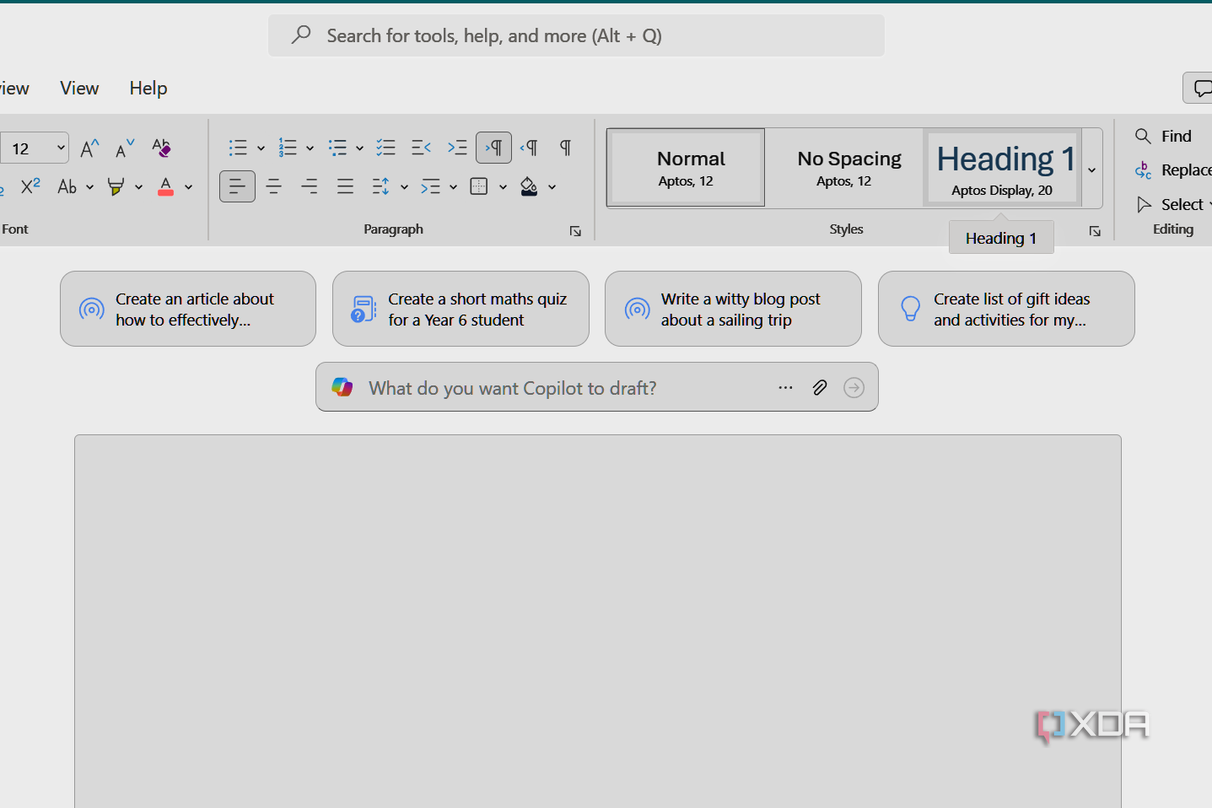
Task: Click the Copilot send arrow
Action: pyautogui.click(x=853, y=388)
